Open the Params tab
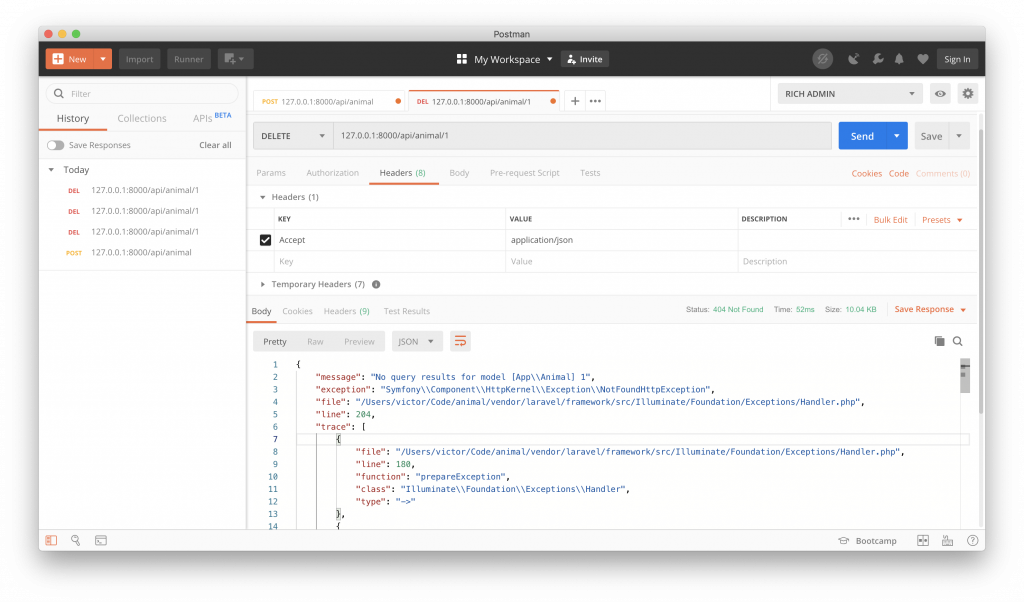The height and width of the screenshot is (602, 1024). [x=271, y=173]
